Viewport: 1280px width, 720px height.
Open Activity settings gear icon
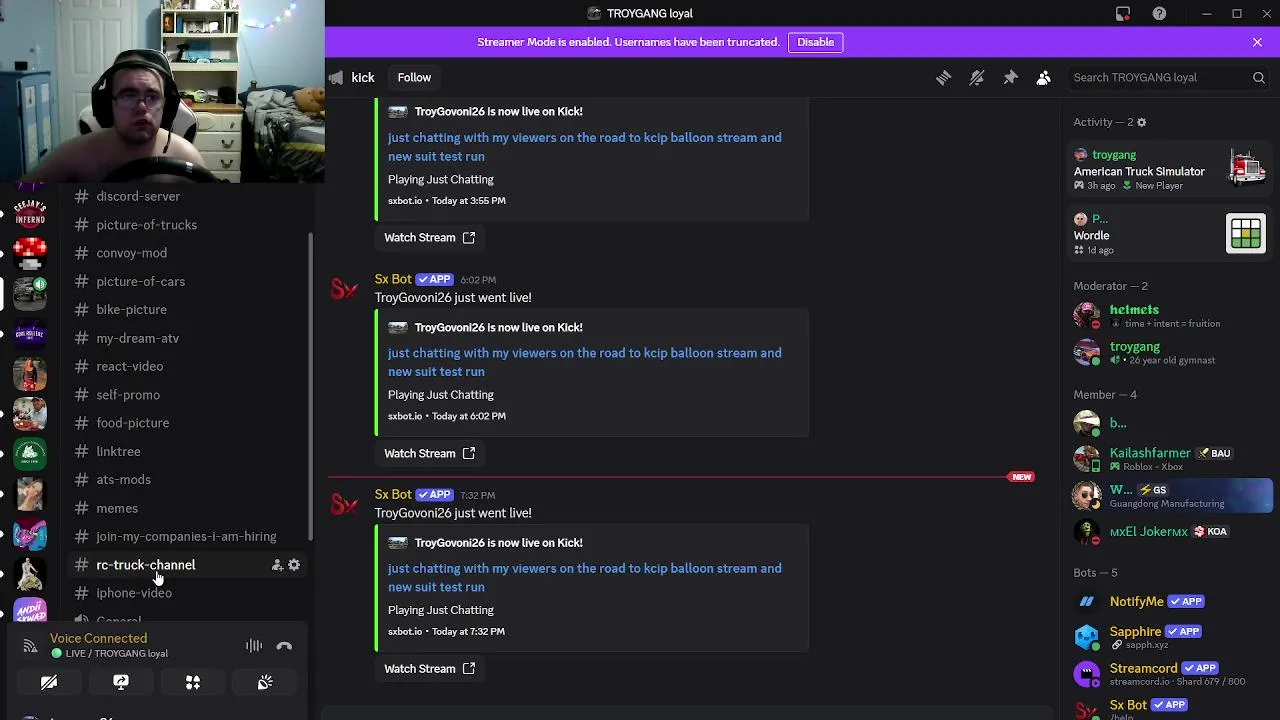(x=1141, y=122)
